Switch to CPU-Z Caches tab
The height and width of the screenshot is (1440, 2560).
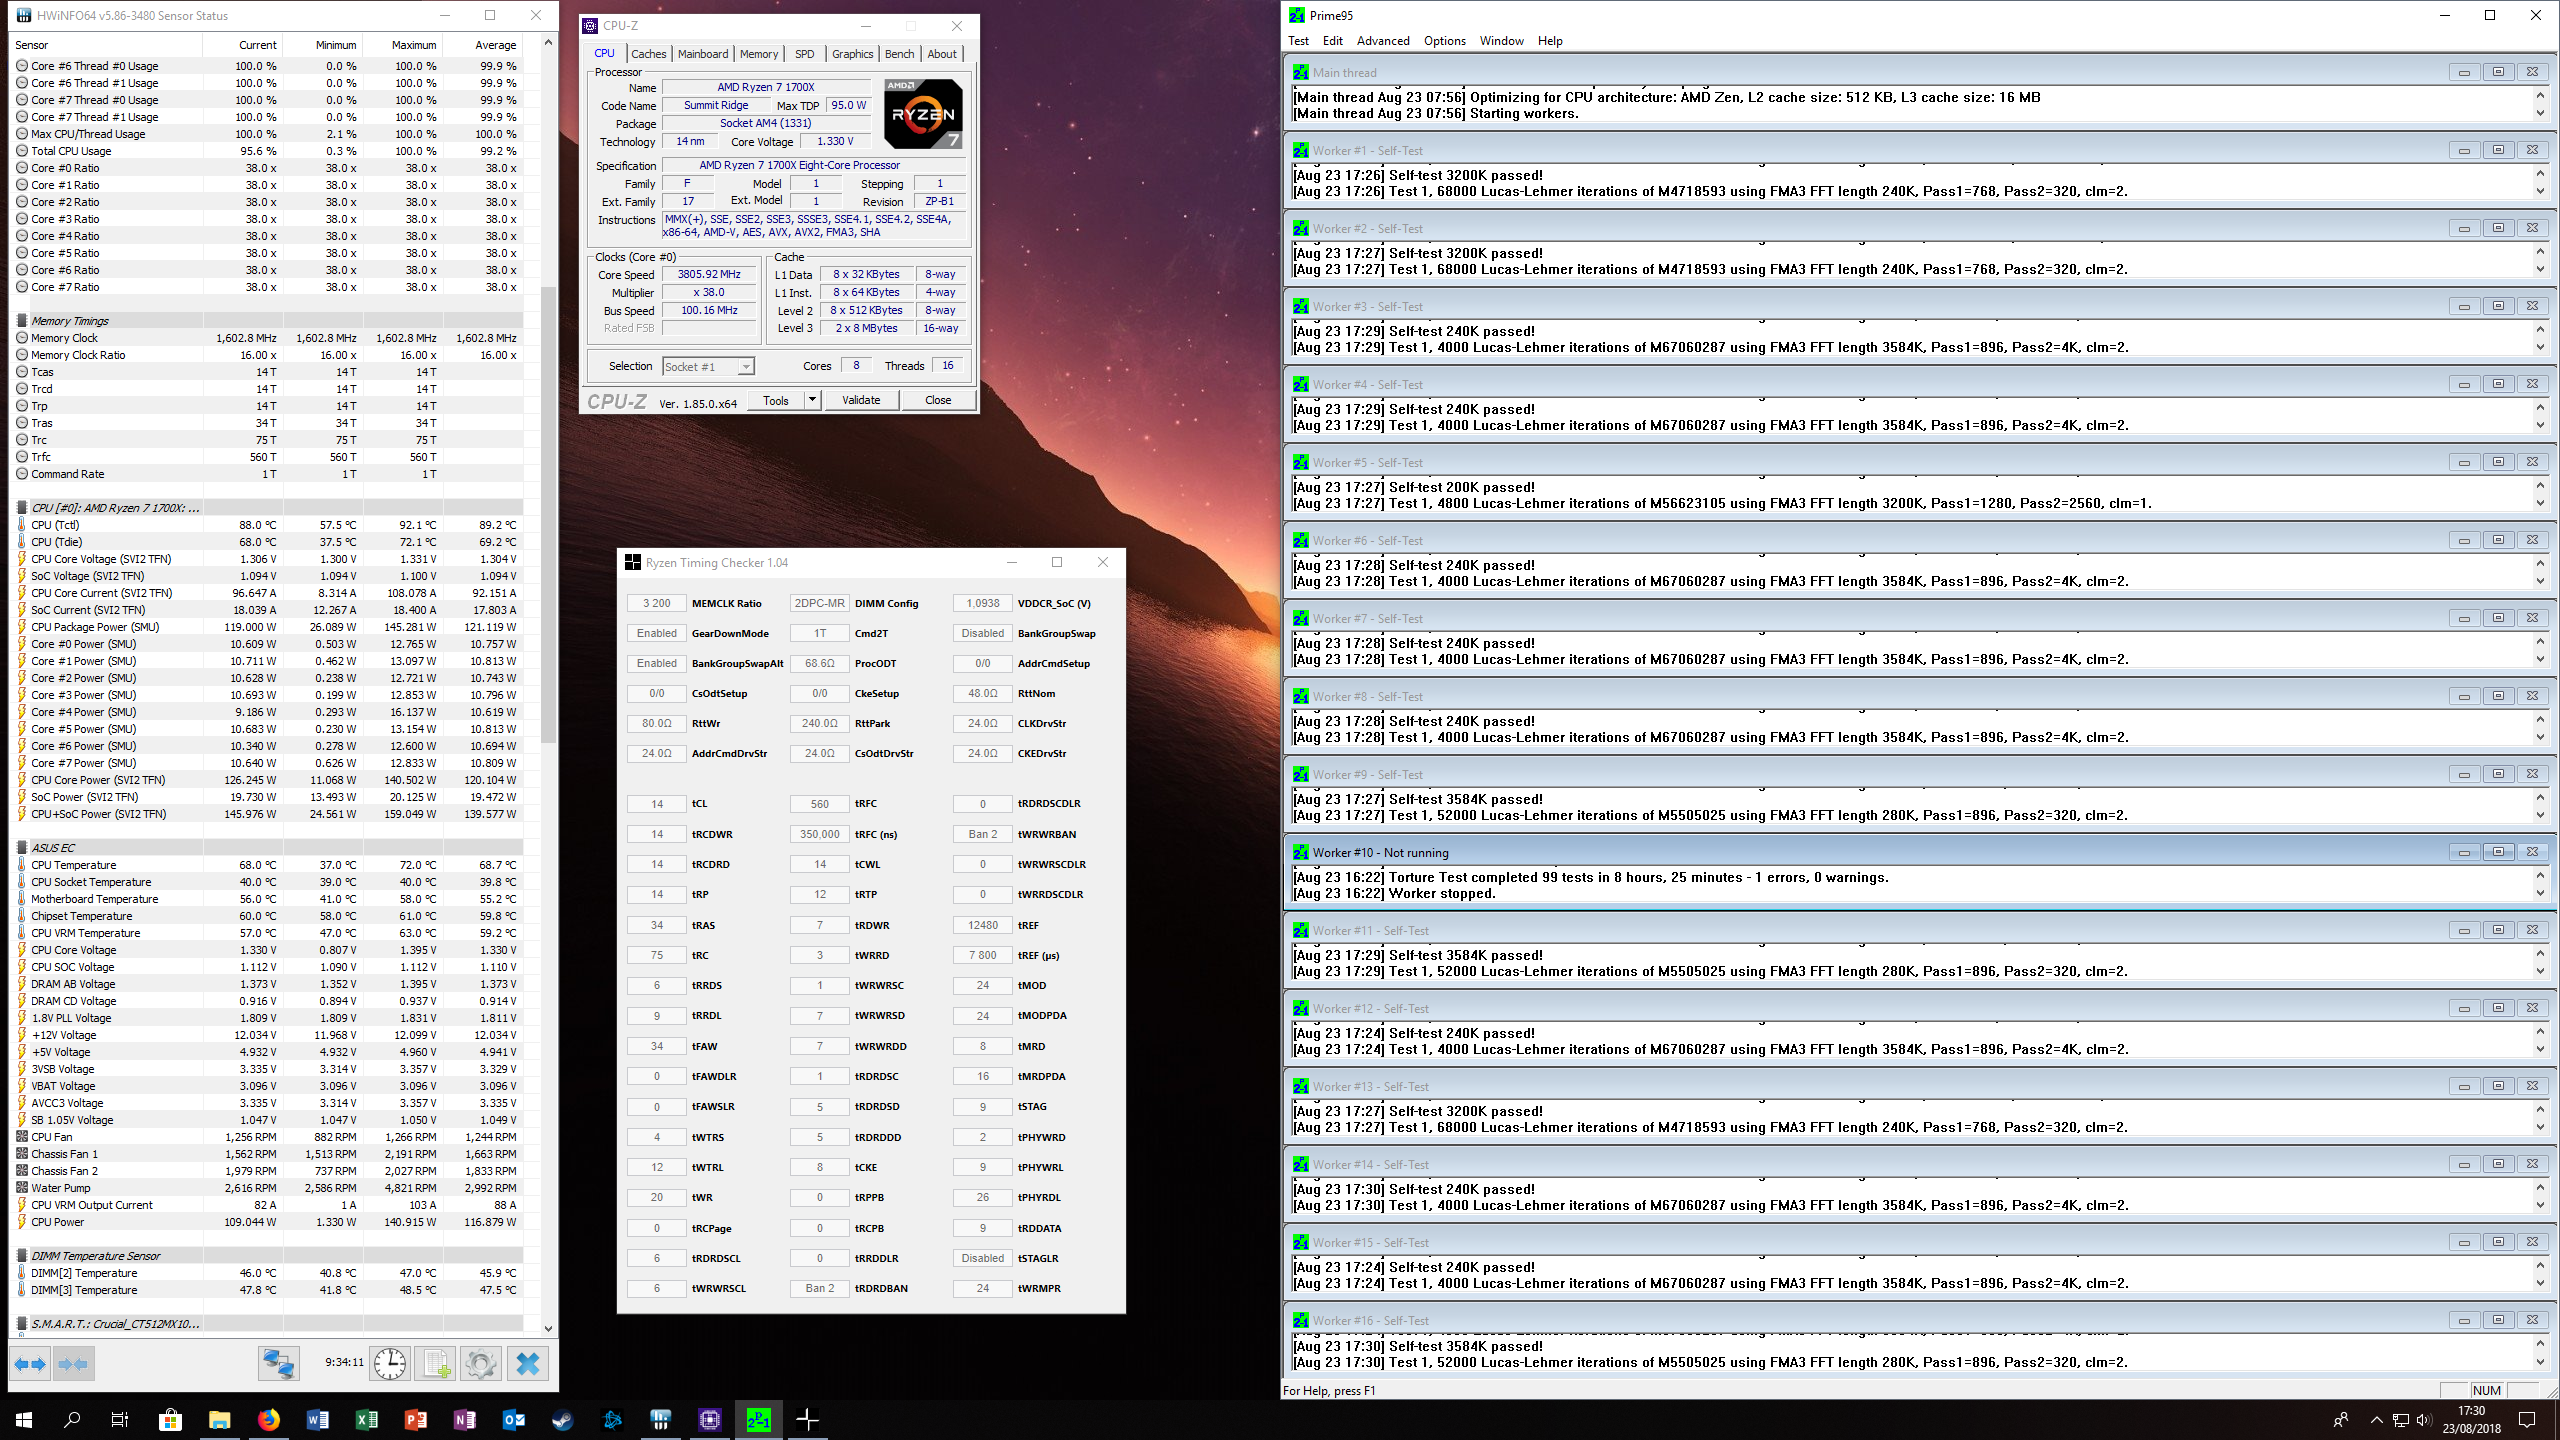[x=648, y=54]
